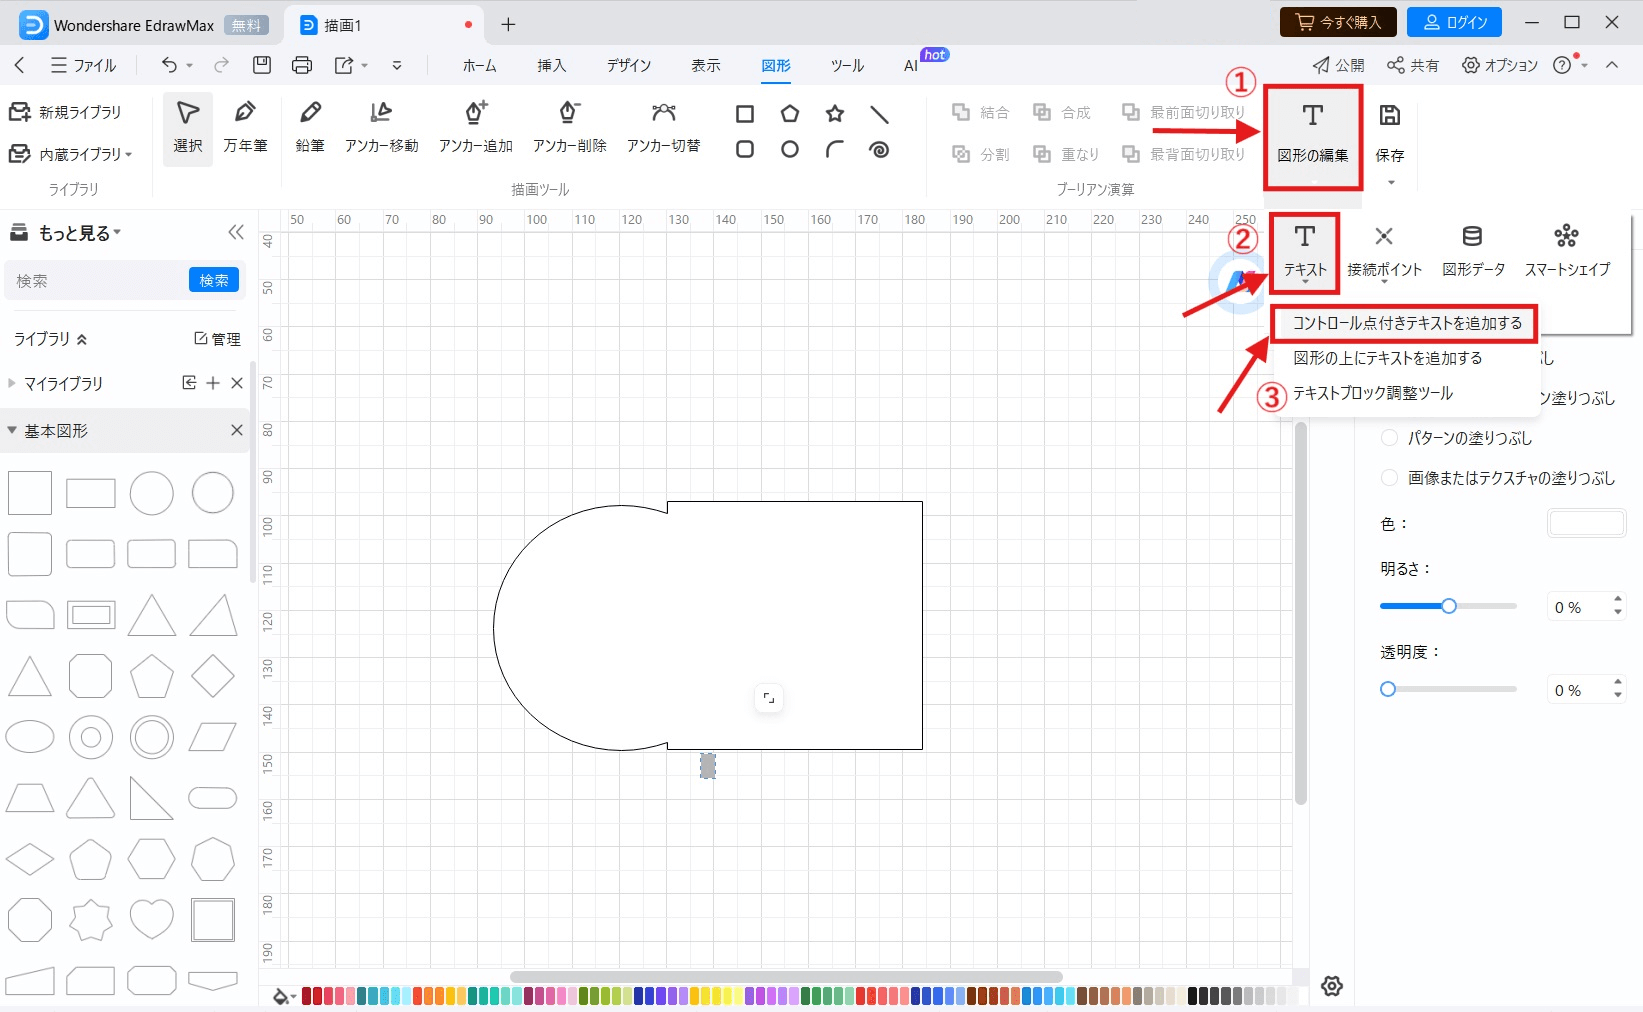Click the 公開 publish button

[x=1338, y=65]
